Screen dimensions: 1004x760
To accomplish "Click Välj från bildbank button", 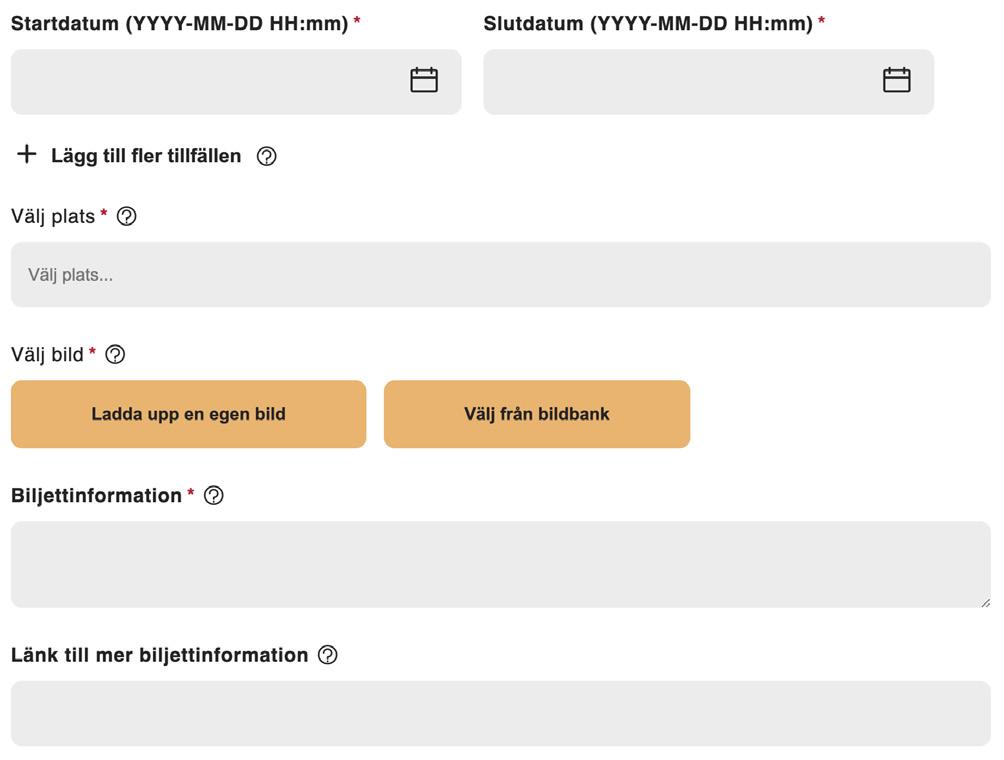I will coord(536,414).
